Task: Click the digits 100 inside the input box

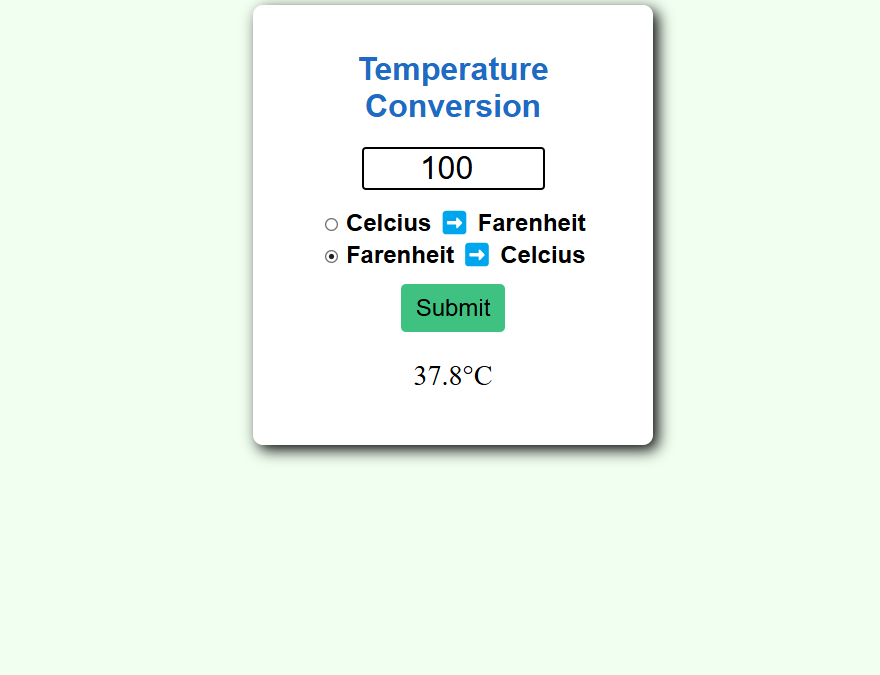Action: pyautogui.click(x=447, y=168)
